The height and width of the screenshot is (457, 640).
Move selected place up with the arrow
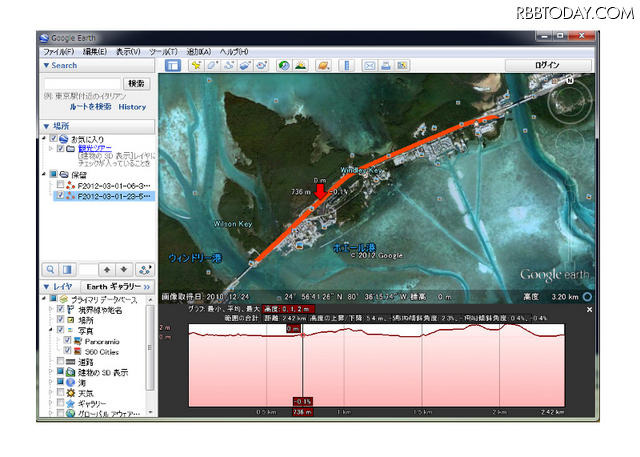pos(107,270)
